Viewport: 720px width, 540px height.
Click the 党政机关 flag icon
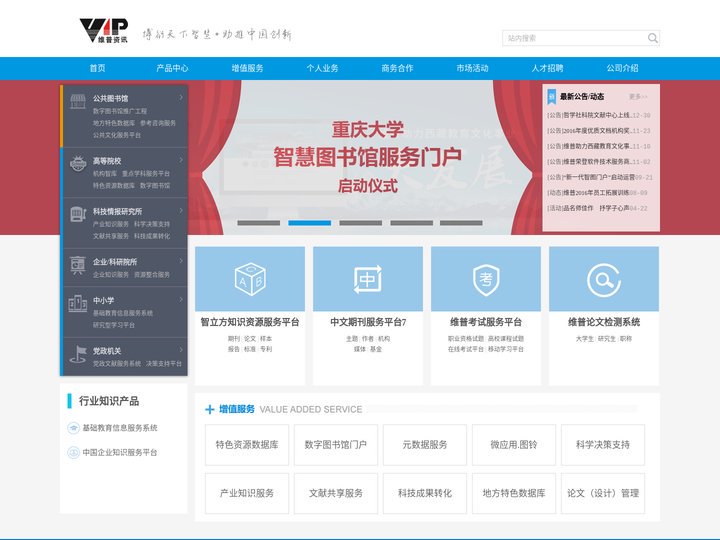[x=78, y=354]
